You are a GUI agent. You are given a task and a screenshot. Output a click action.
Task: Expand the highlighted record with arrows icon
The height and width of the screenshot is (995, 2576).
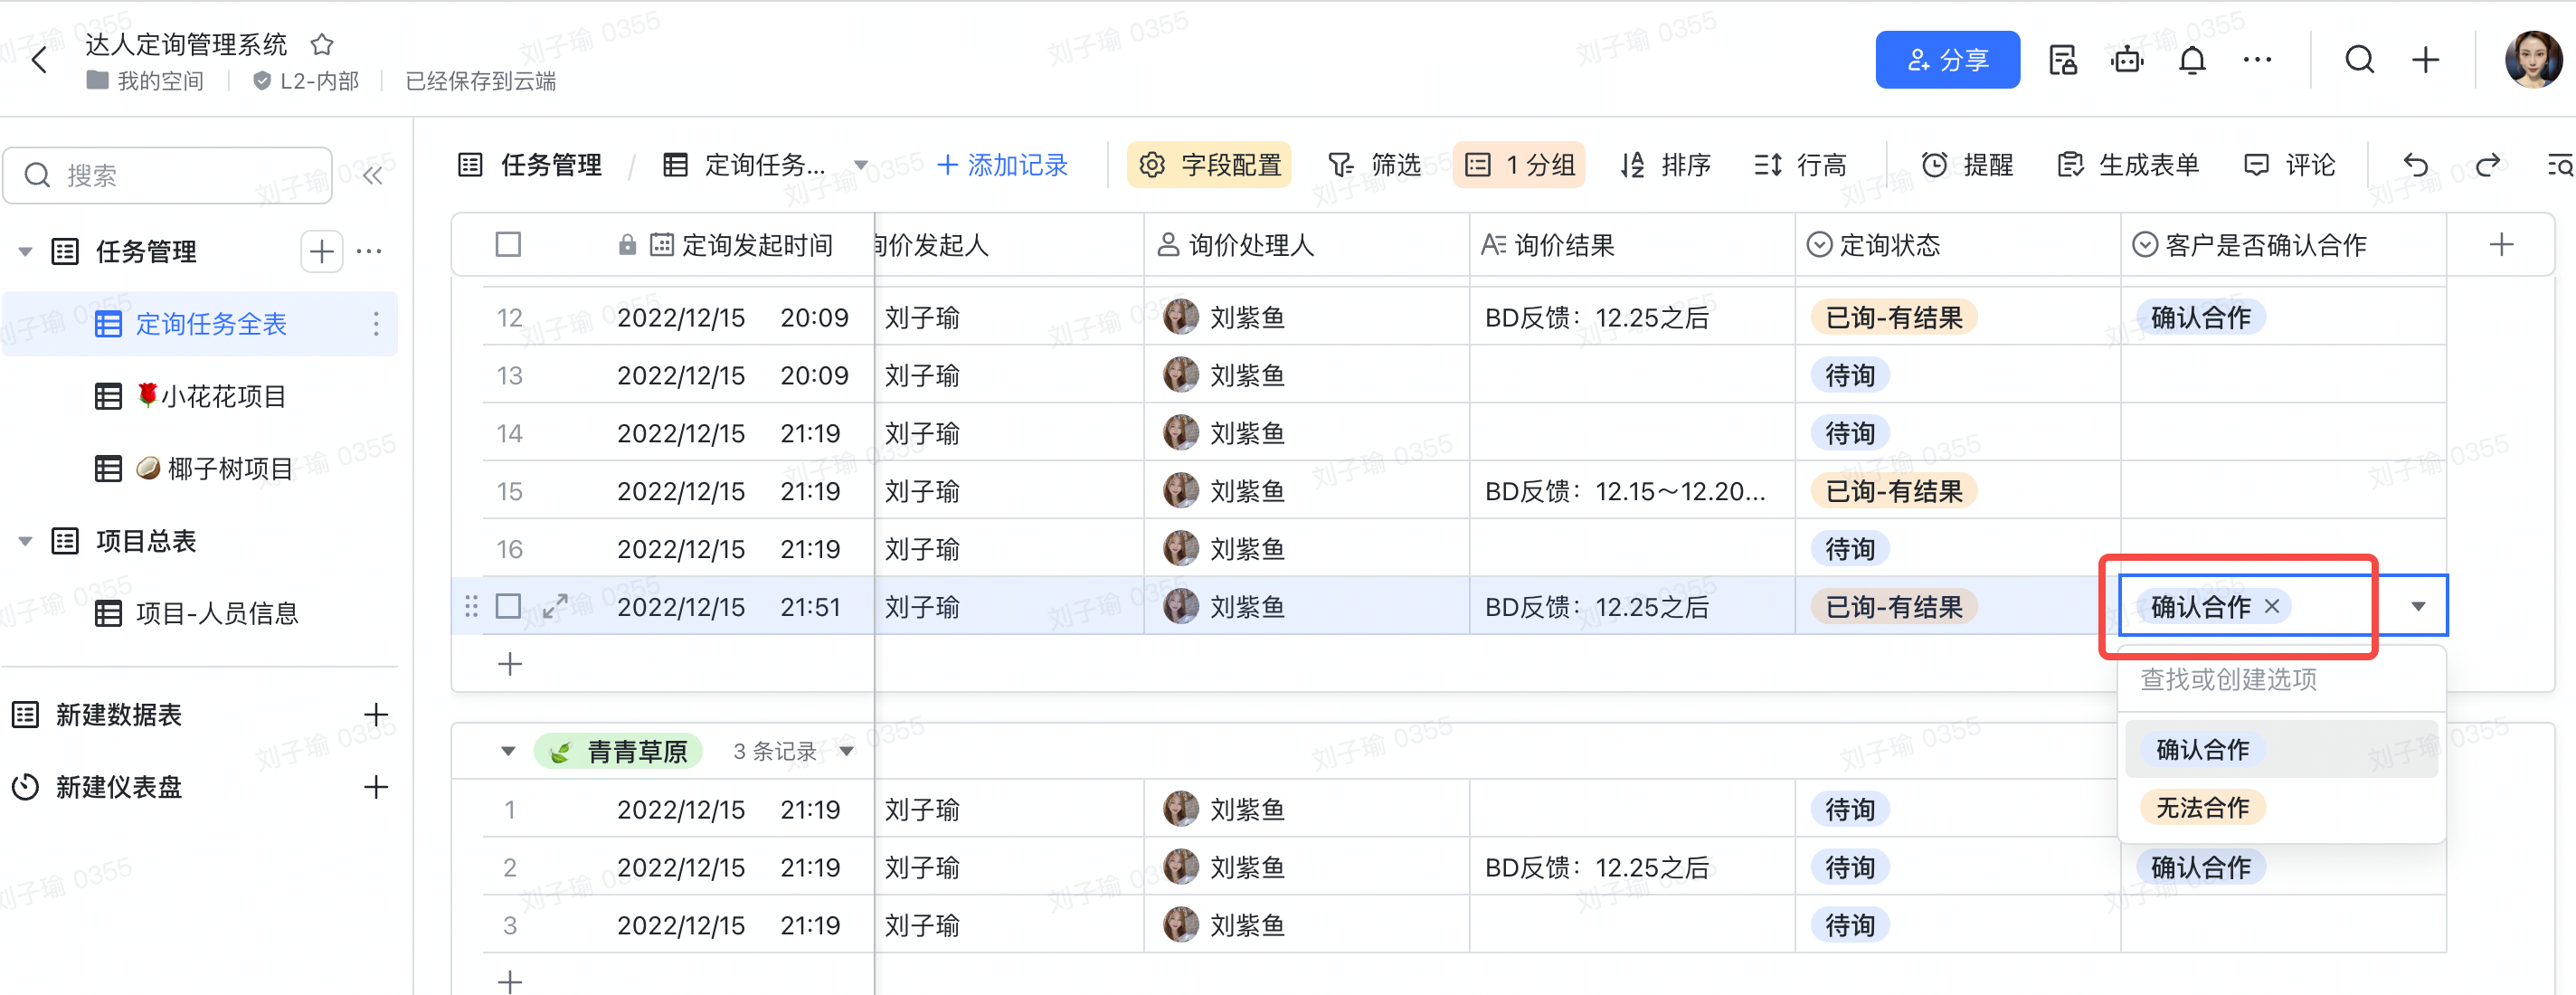(555, 606)
